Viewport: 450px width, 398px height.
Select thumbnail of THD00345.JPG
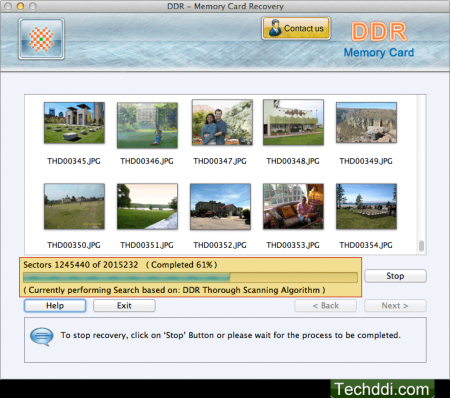click(74, 123)
